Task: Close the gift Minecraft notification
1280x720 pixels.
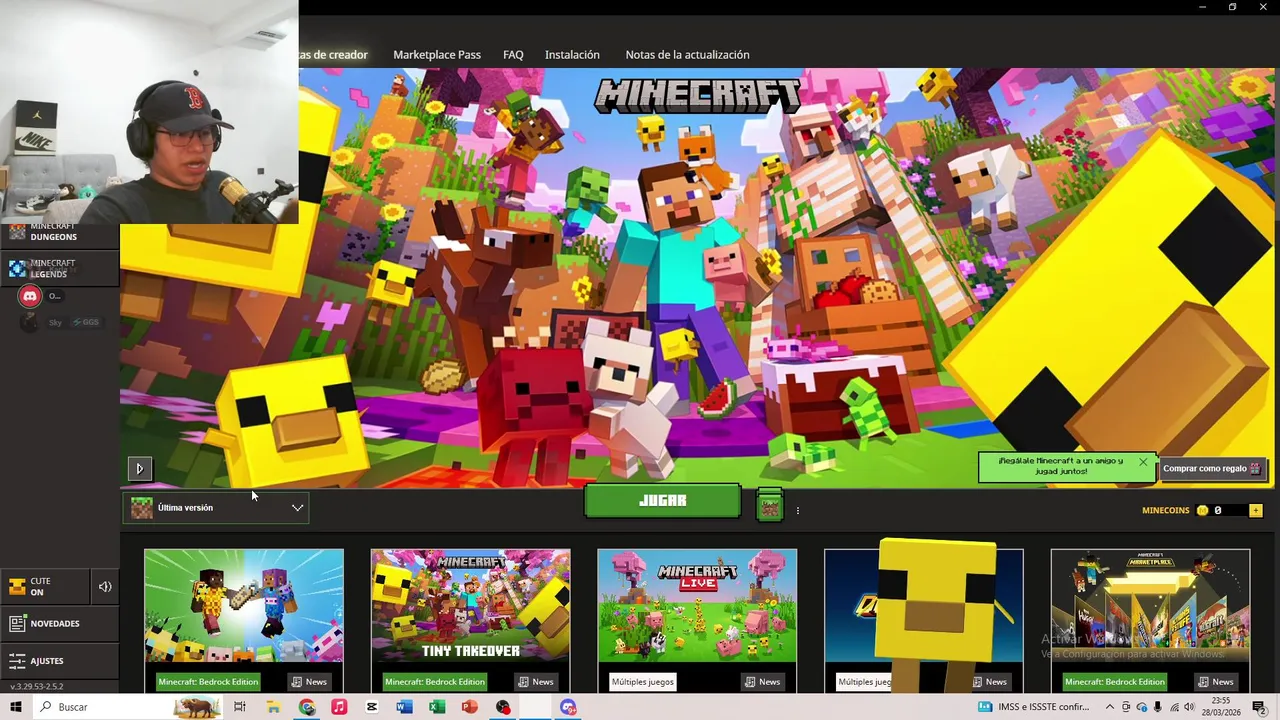Action: [1143, 462]
